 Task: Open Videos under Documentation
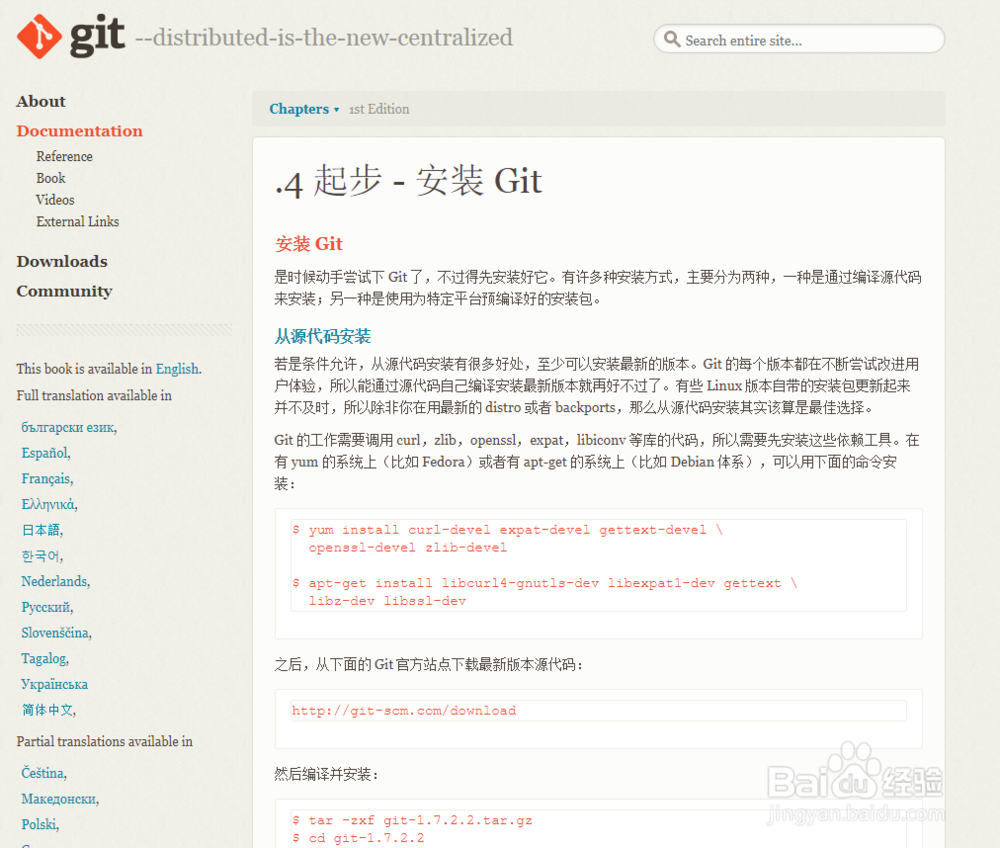click(55, 200)
